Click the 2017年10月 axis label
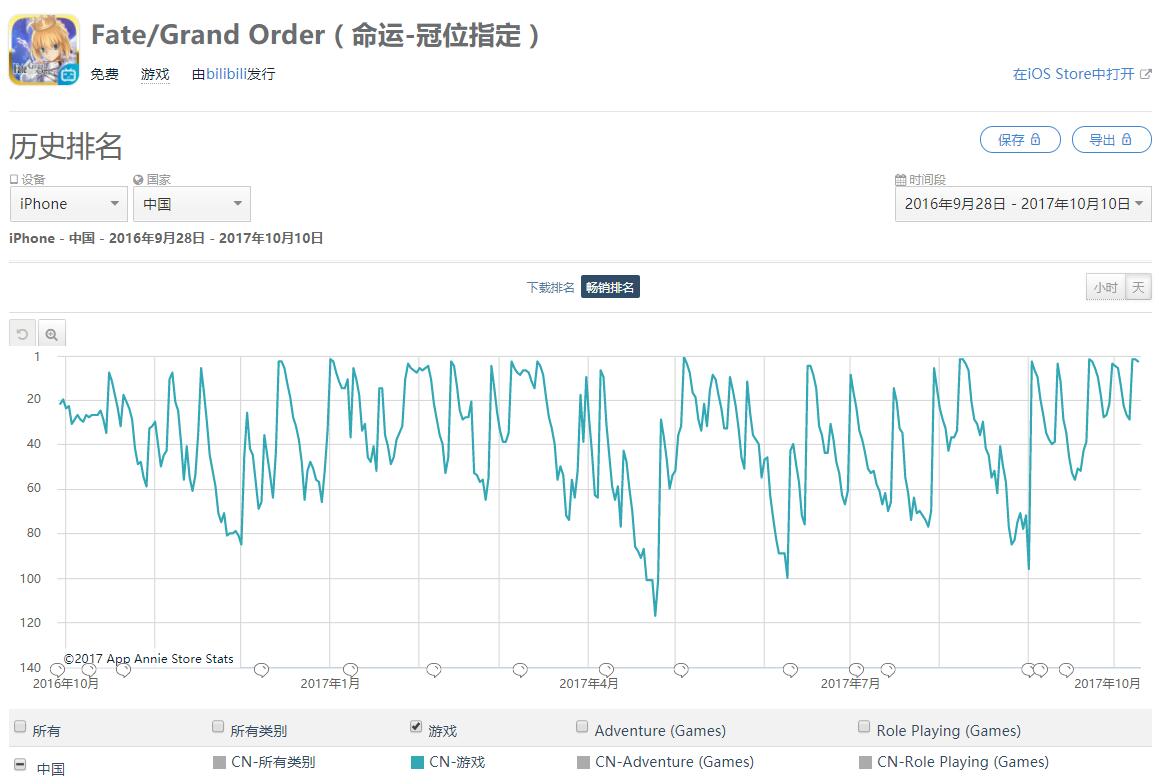The height and width of the screenshot is (784, 1159). (x=1107, y=684)
